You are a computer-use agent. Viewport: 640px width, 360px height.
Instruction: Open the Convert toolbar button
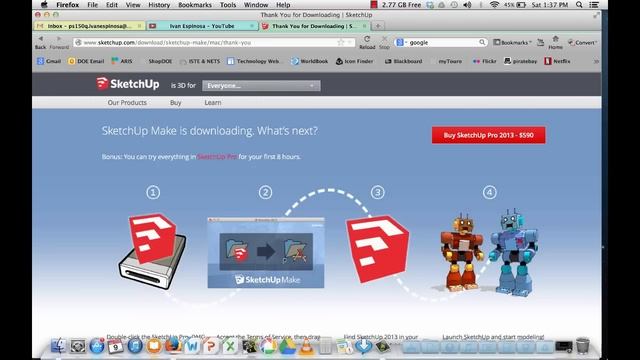[582, 42]
